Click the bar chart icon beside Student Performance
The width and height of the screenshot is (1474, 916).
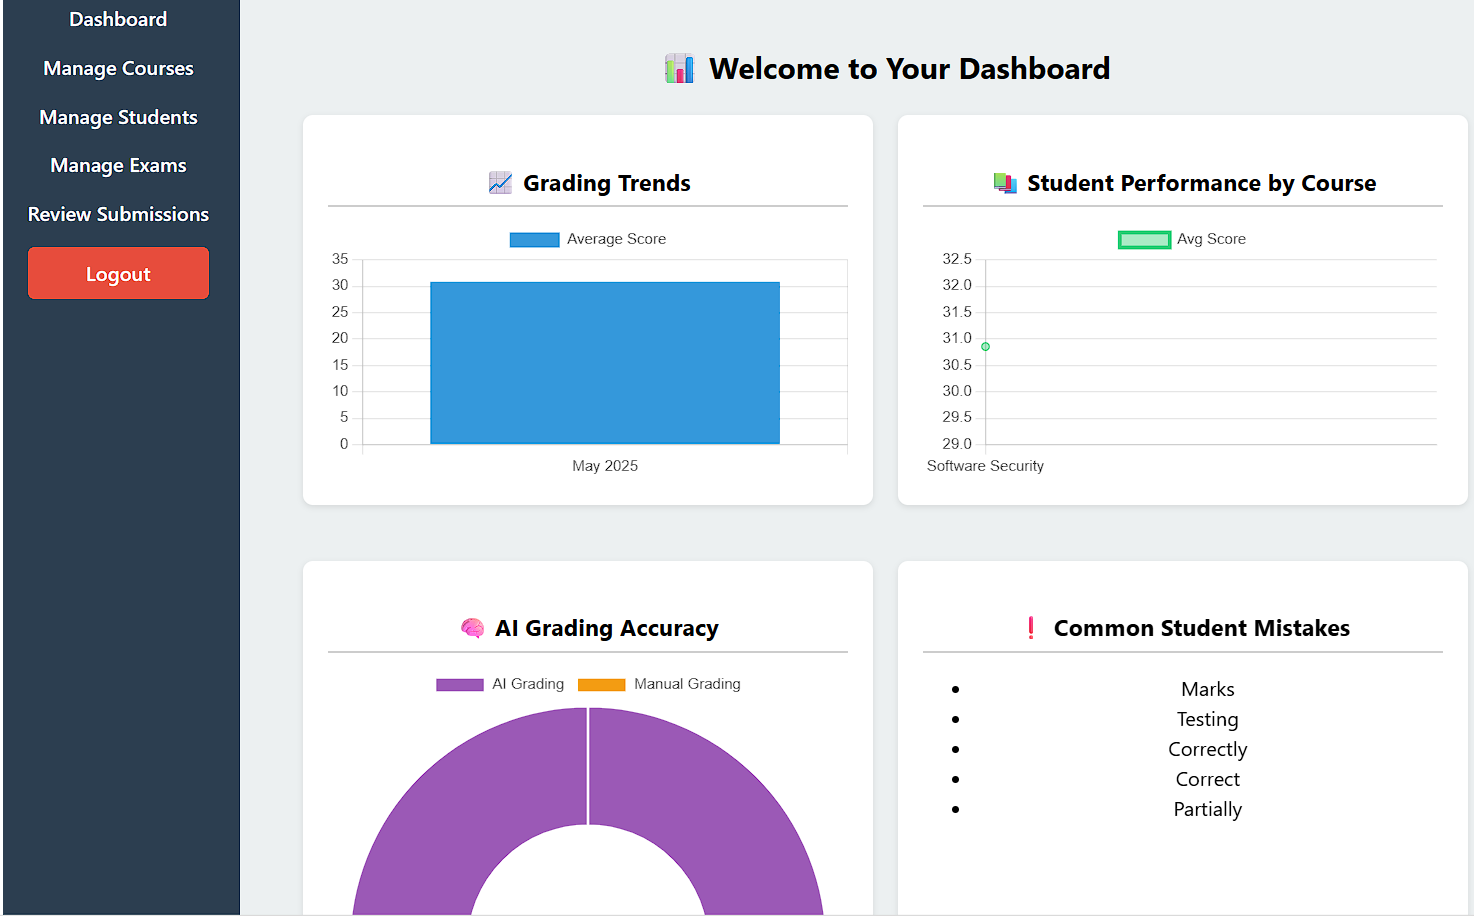[1005, 182]
